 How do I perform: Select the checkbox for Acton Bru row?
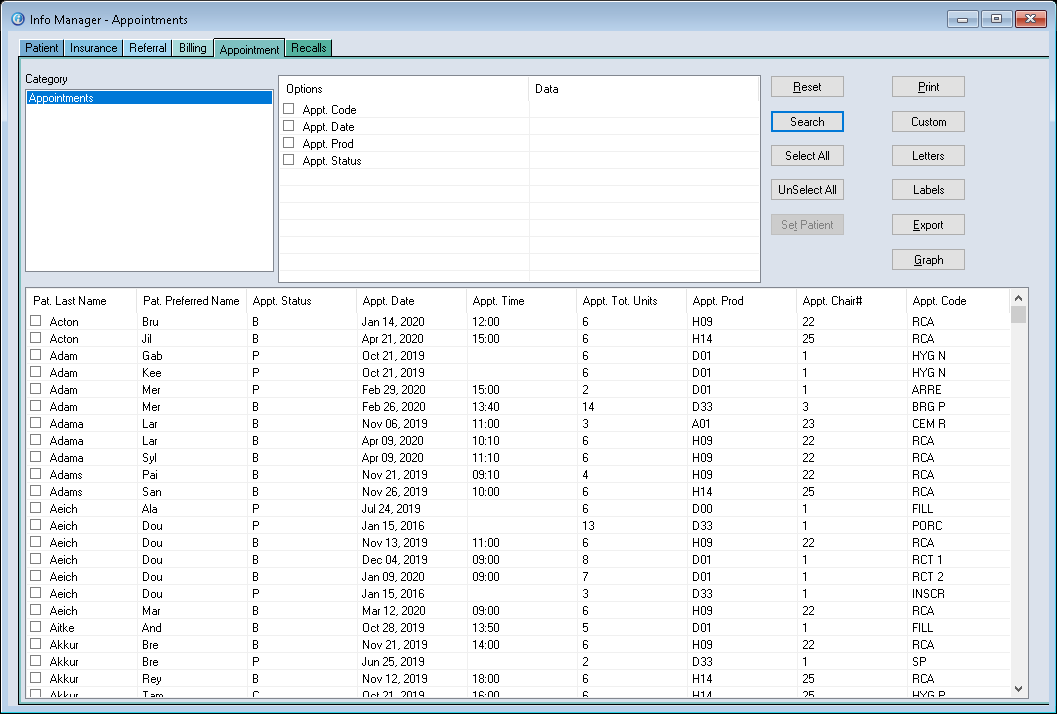[x=36, y=322]
